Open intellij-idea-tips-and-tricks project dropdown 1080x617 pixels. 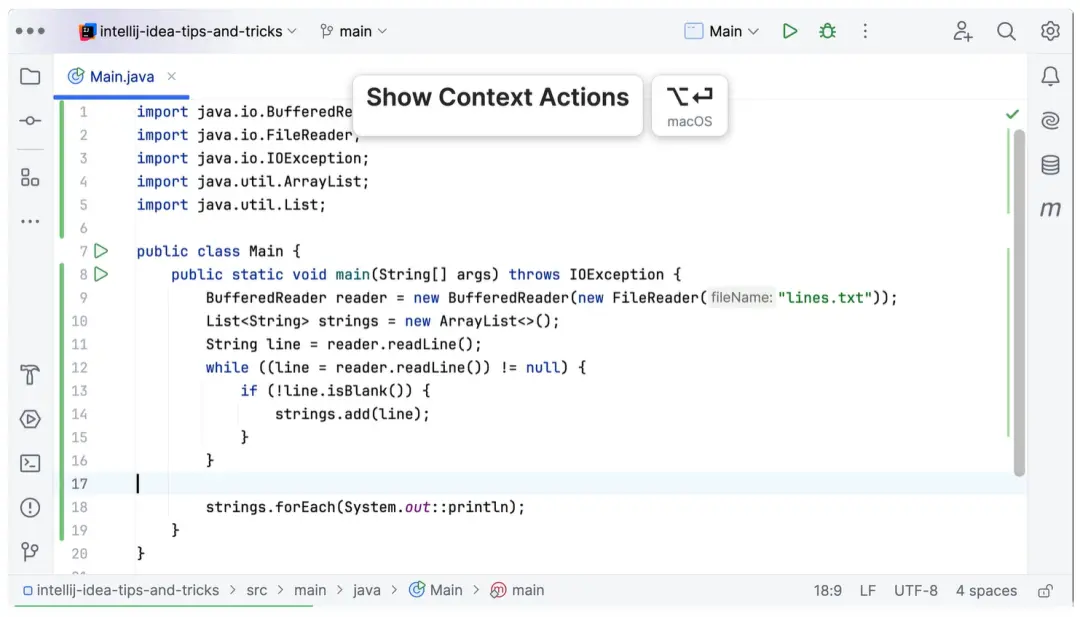[x=188, y=32]
